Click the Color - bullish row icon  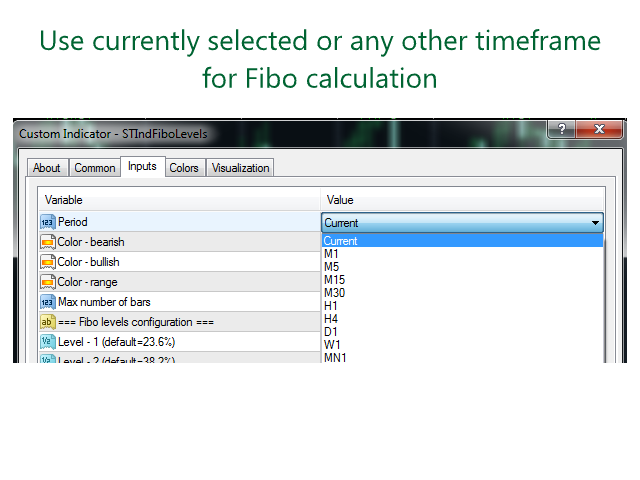(47, 262)
